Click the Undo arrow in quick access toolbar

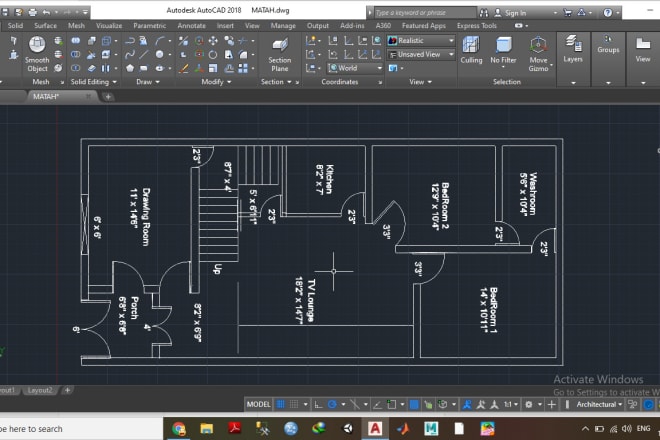pos(46,12)
